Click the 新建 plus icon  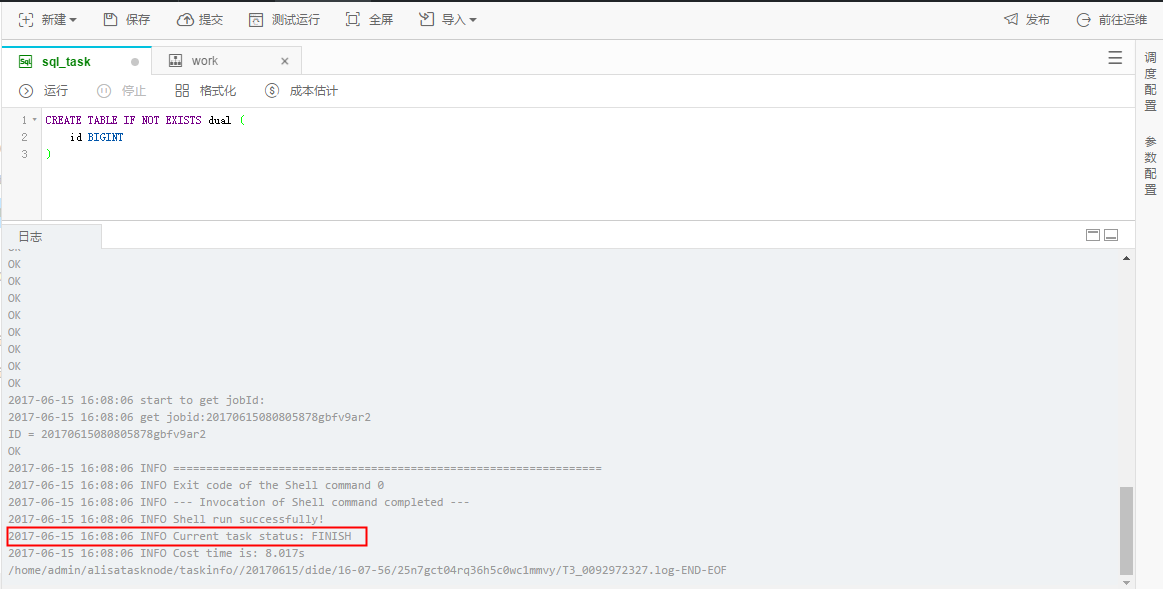click(25, 20)
